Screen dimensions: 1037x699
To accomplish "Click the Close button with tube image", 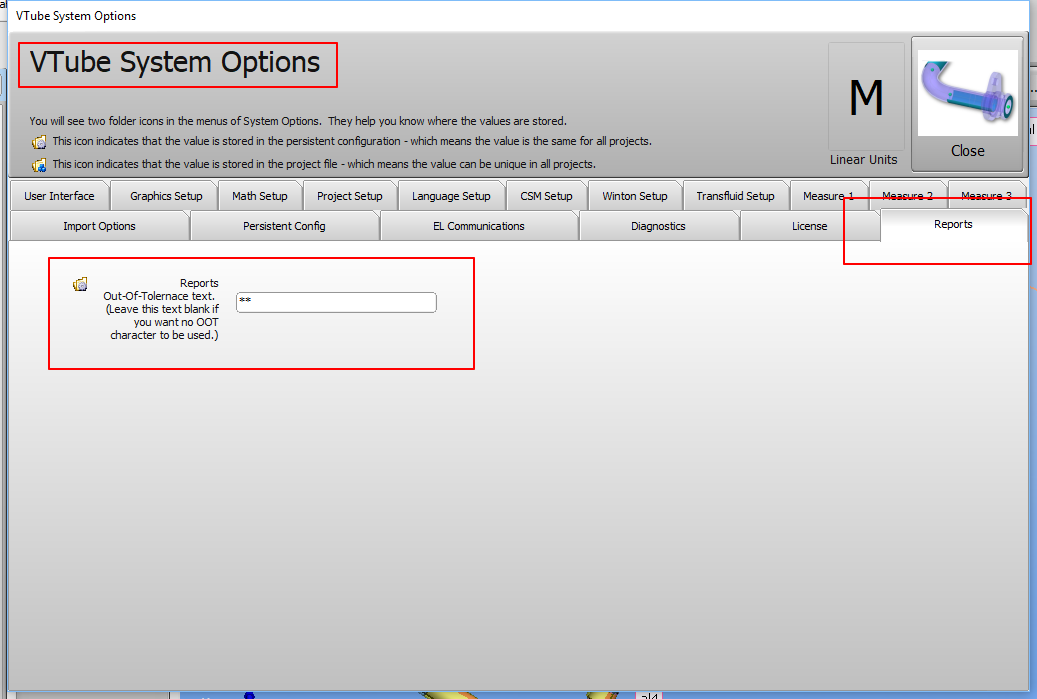I will click(x=967, y=104).
